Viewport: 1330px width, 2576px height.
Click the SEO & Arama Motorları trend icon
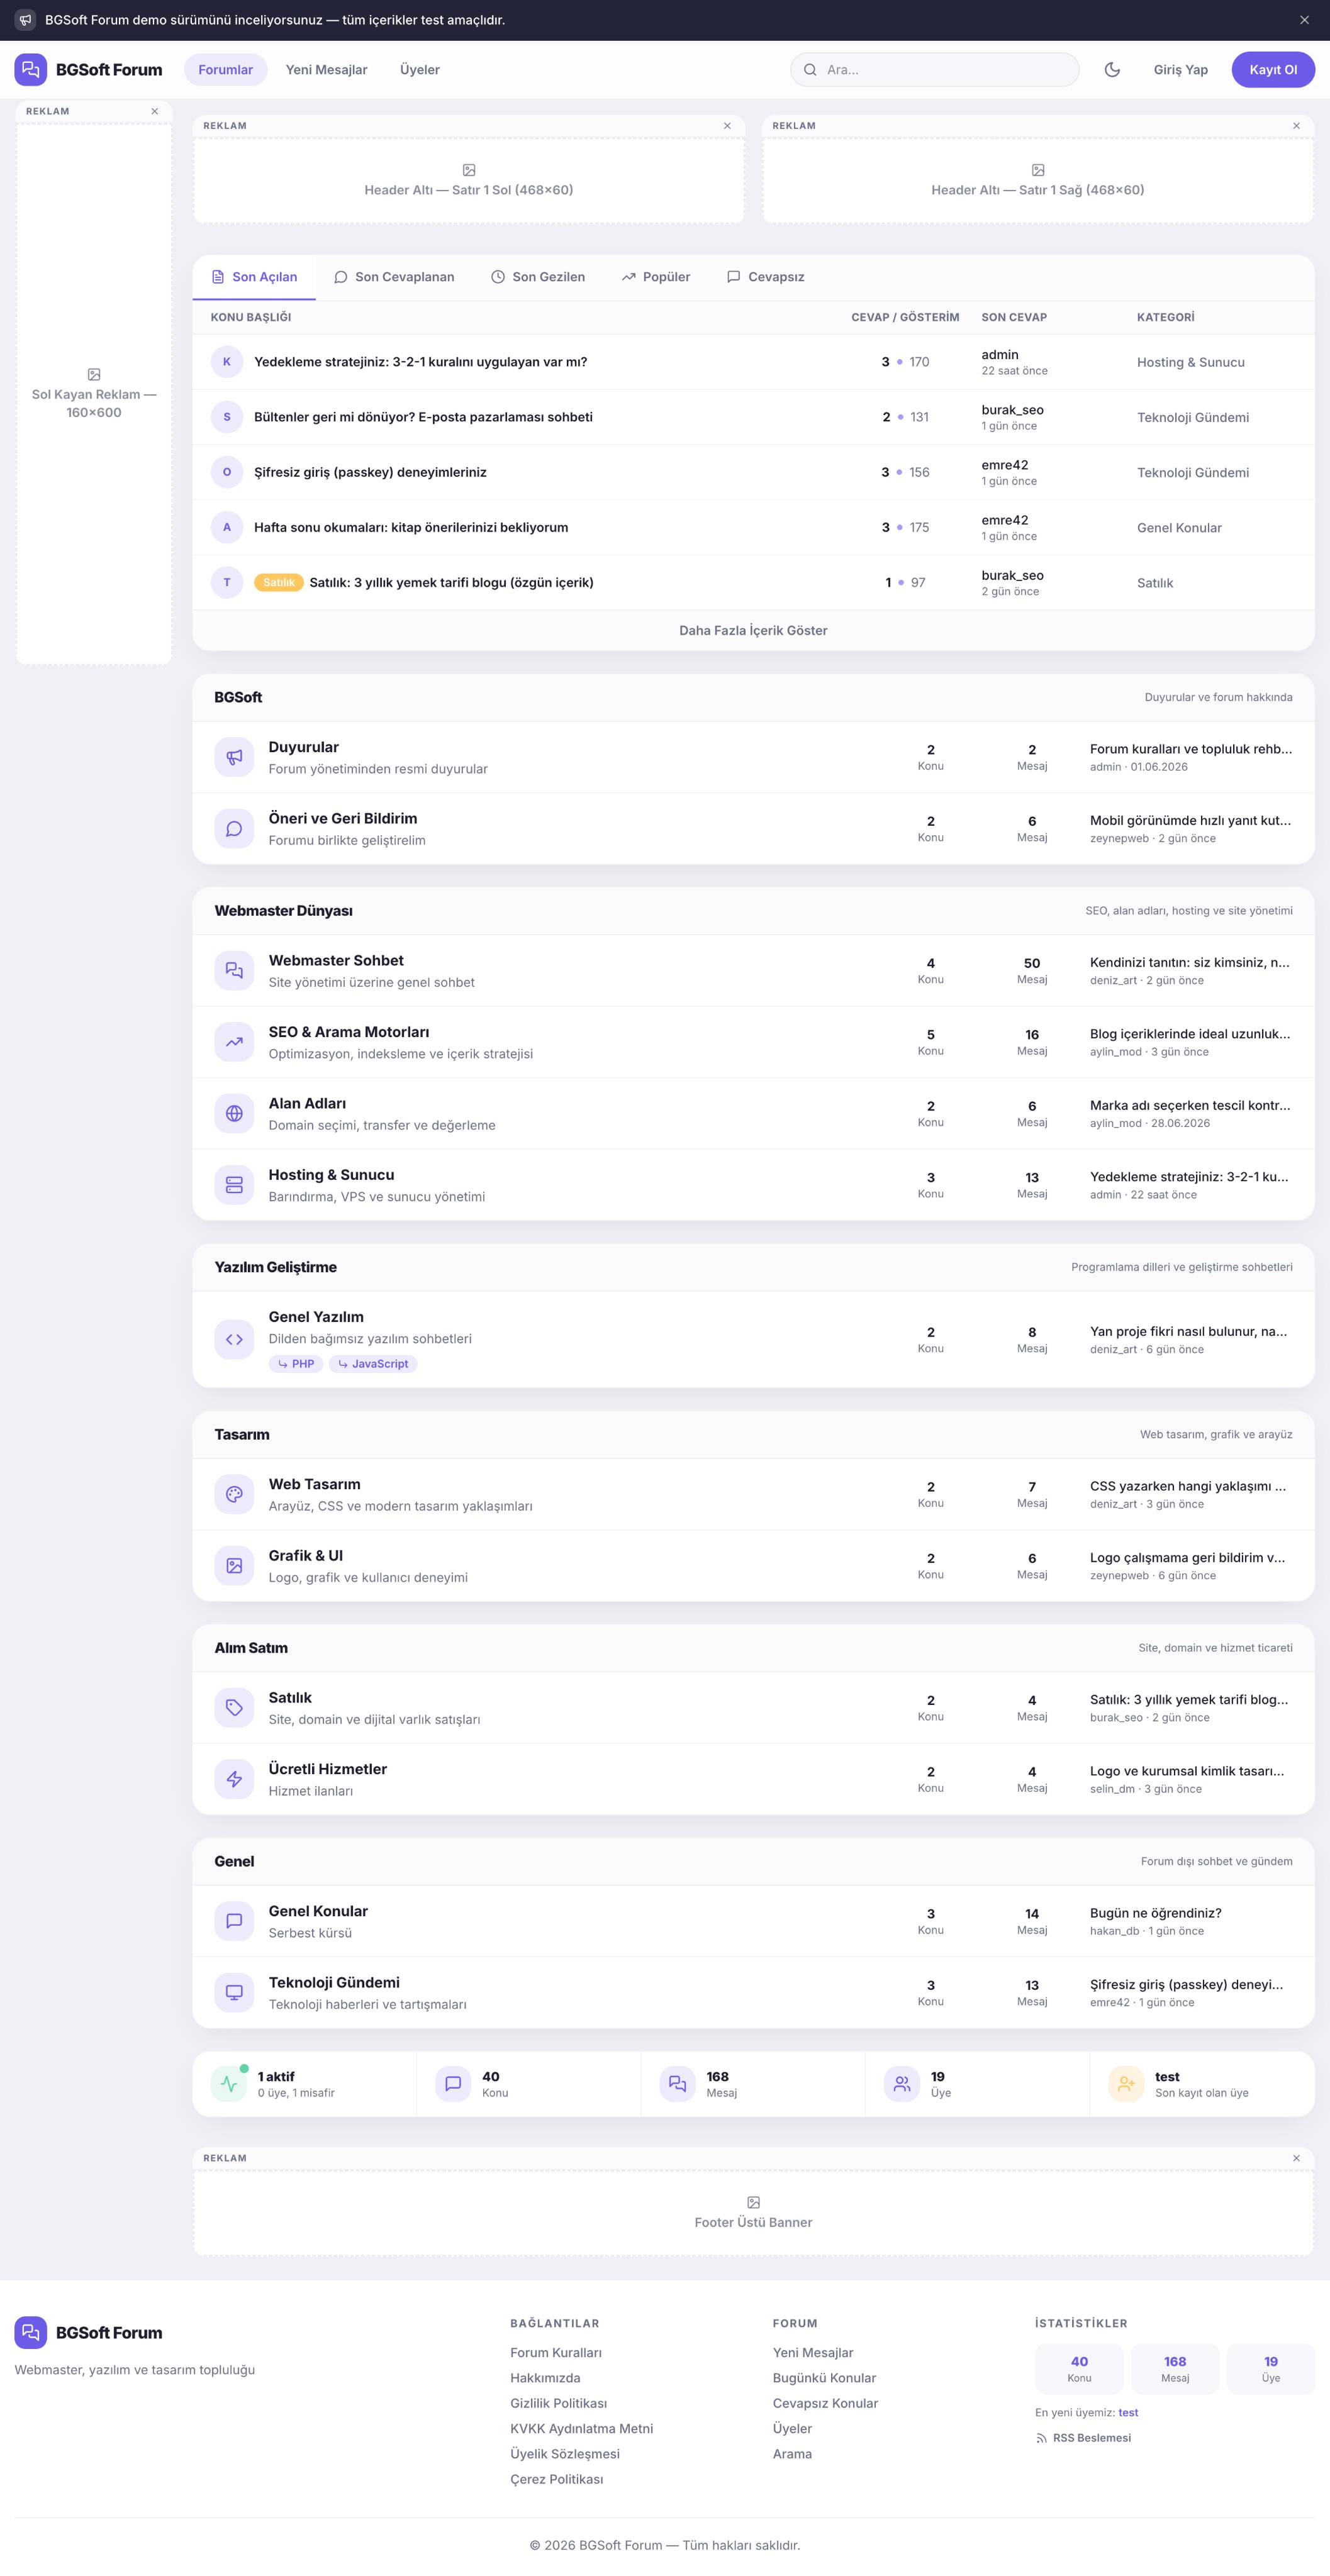click(234, 1042)
